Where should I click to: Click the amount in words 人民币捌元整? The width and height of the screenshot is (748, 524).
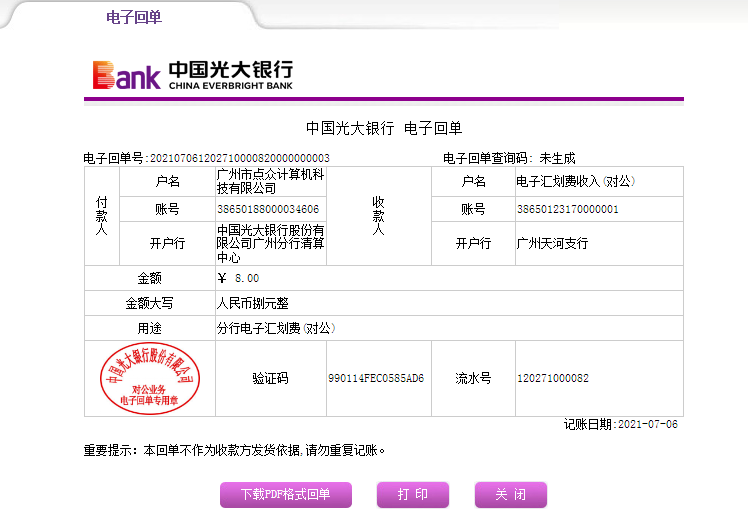pos(252,303)
